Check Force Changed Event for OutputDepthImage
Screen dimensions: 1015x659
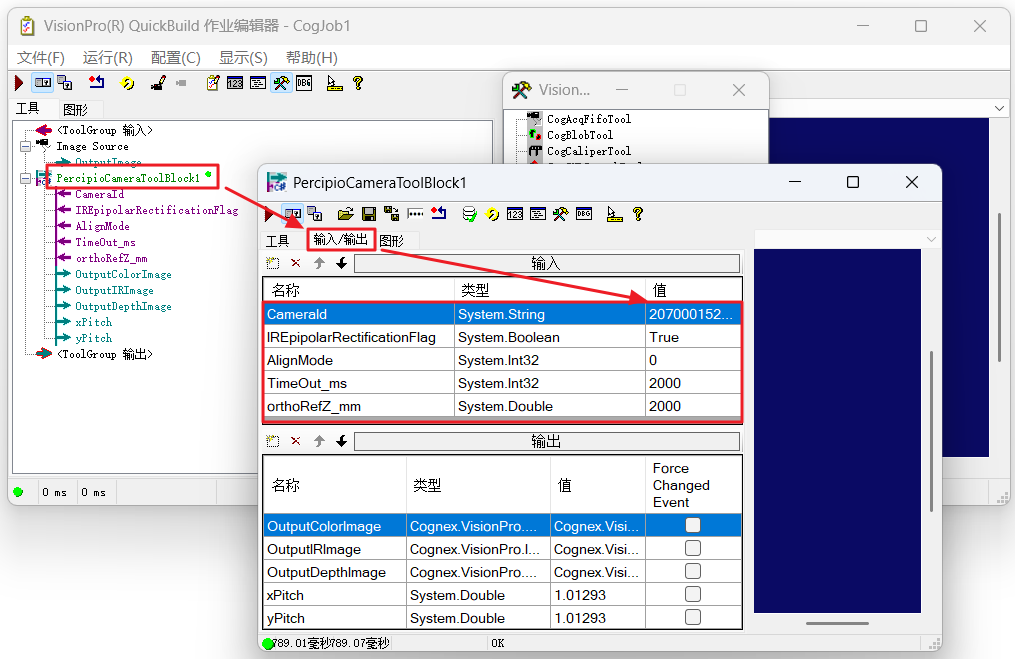point(693,571)
